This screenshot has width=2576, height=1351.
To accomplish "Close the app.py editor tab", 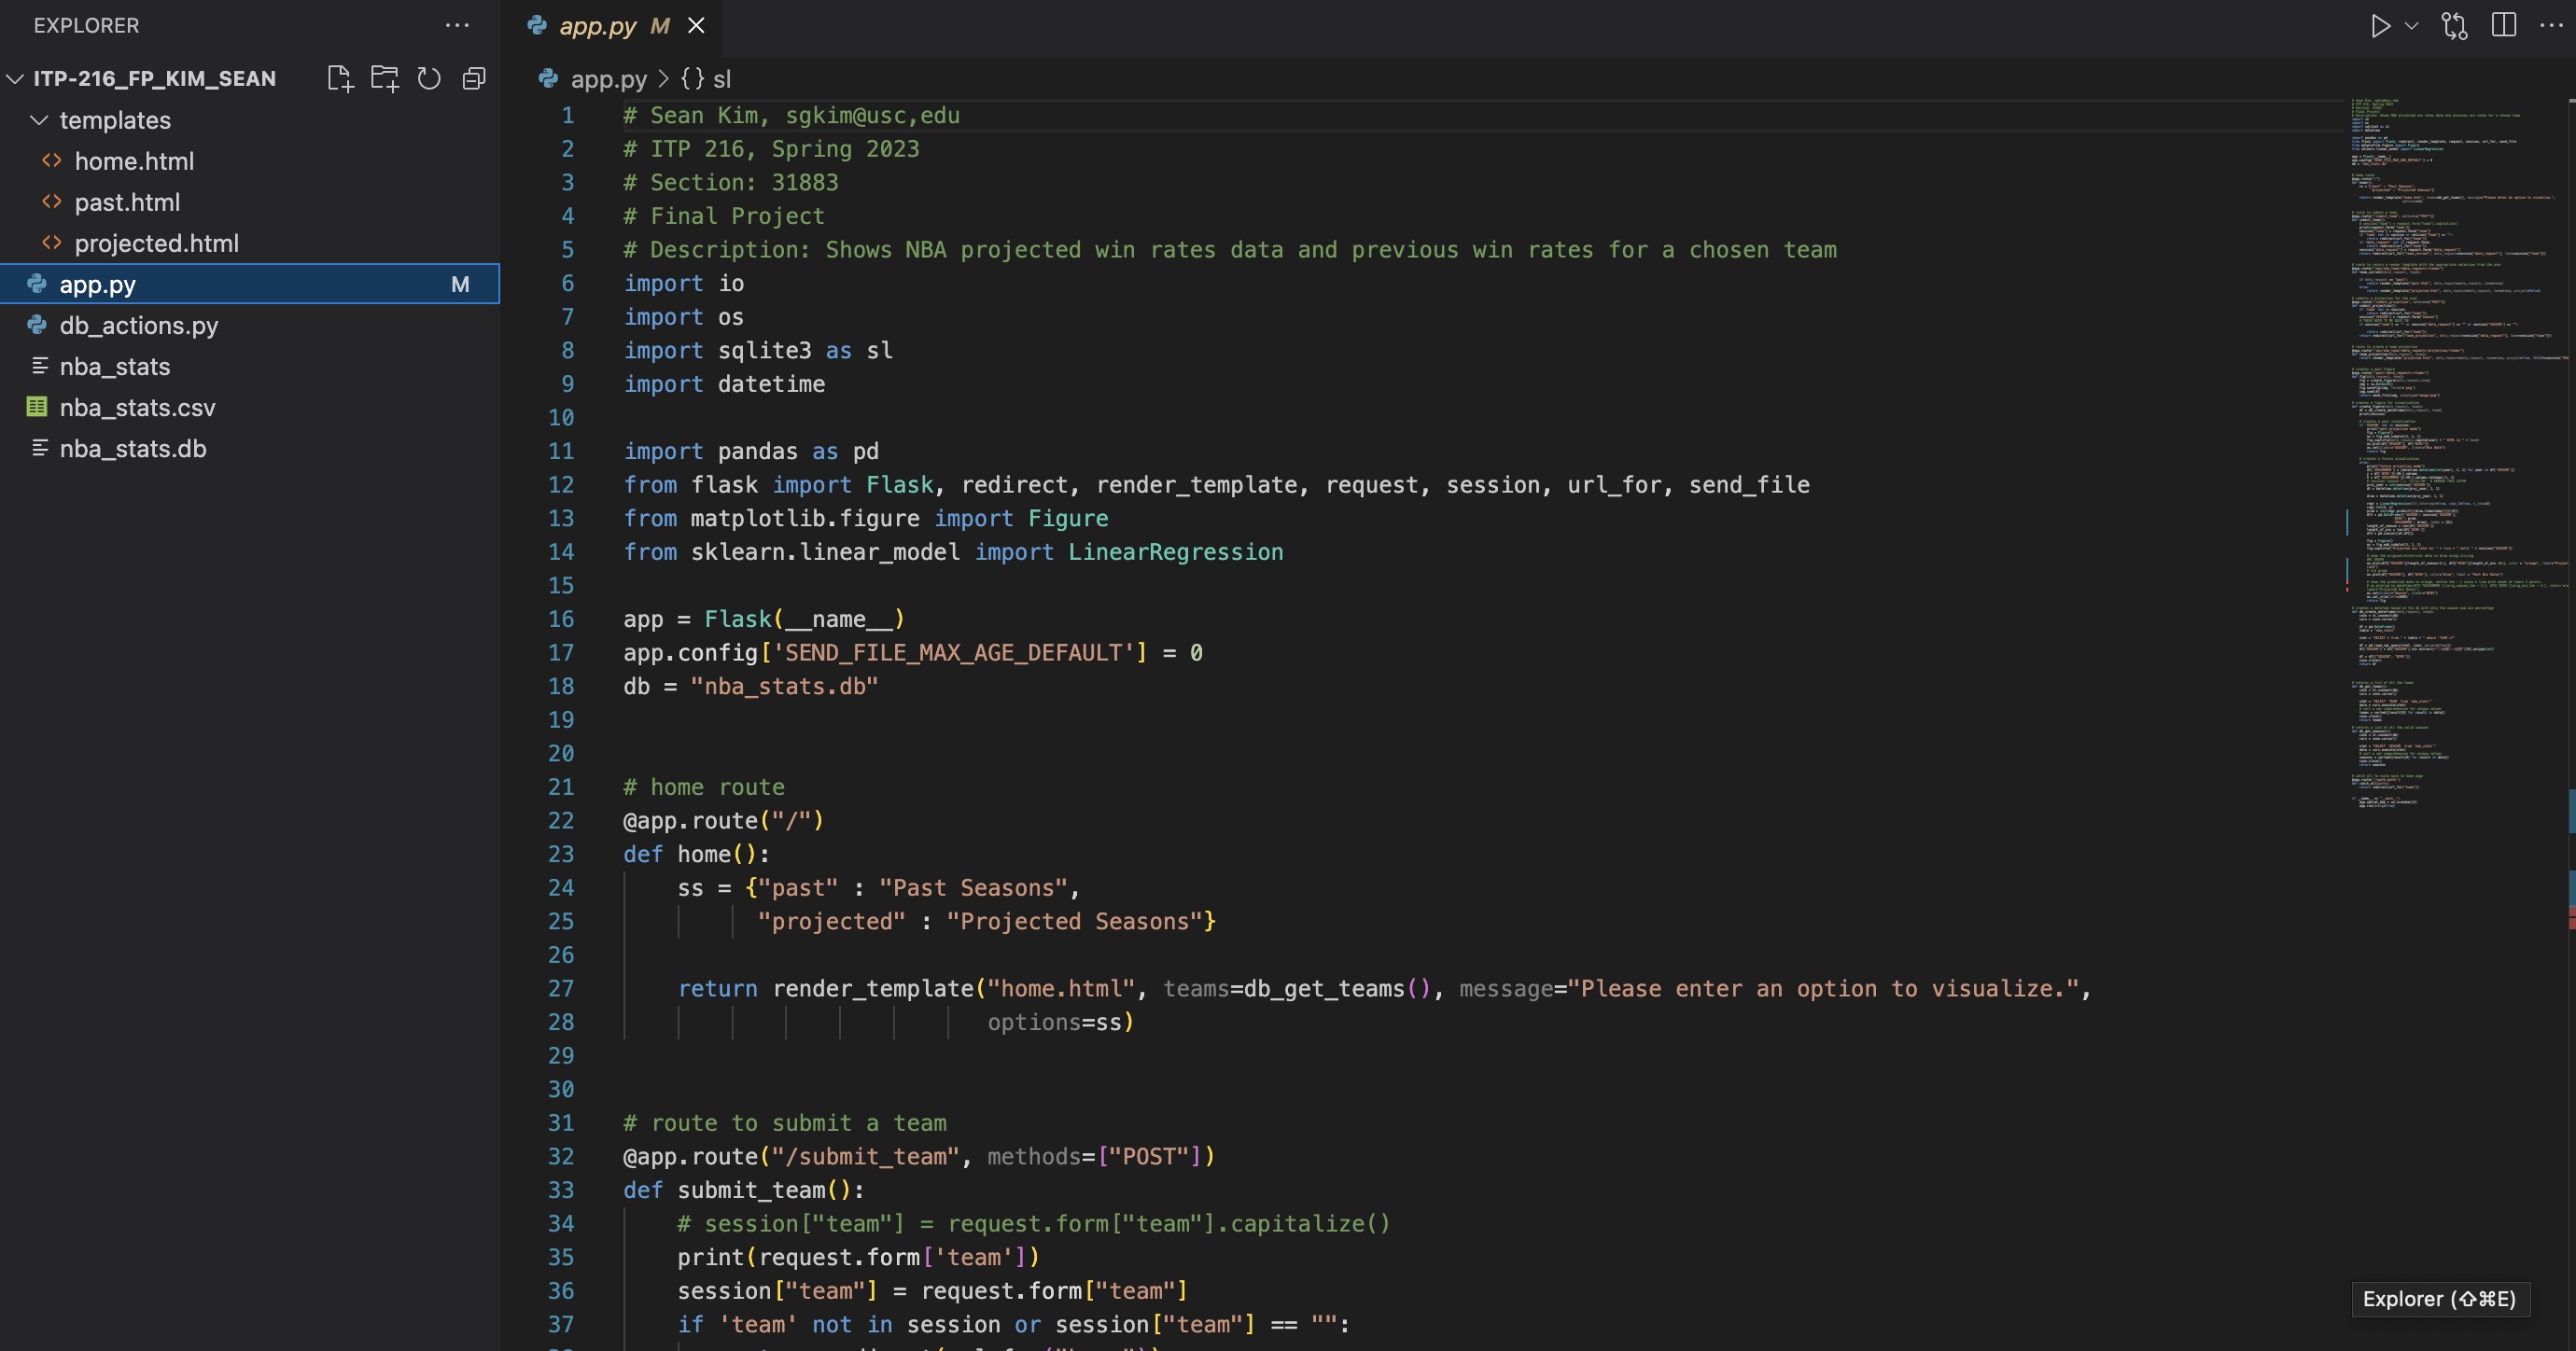I will 696,26.
